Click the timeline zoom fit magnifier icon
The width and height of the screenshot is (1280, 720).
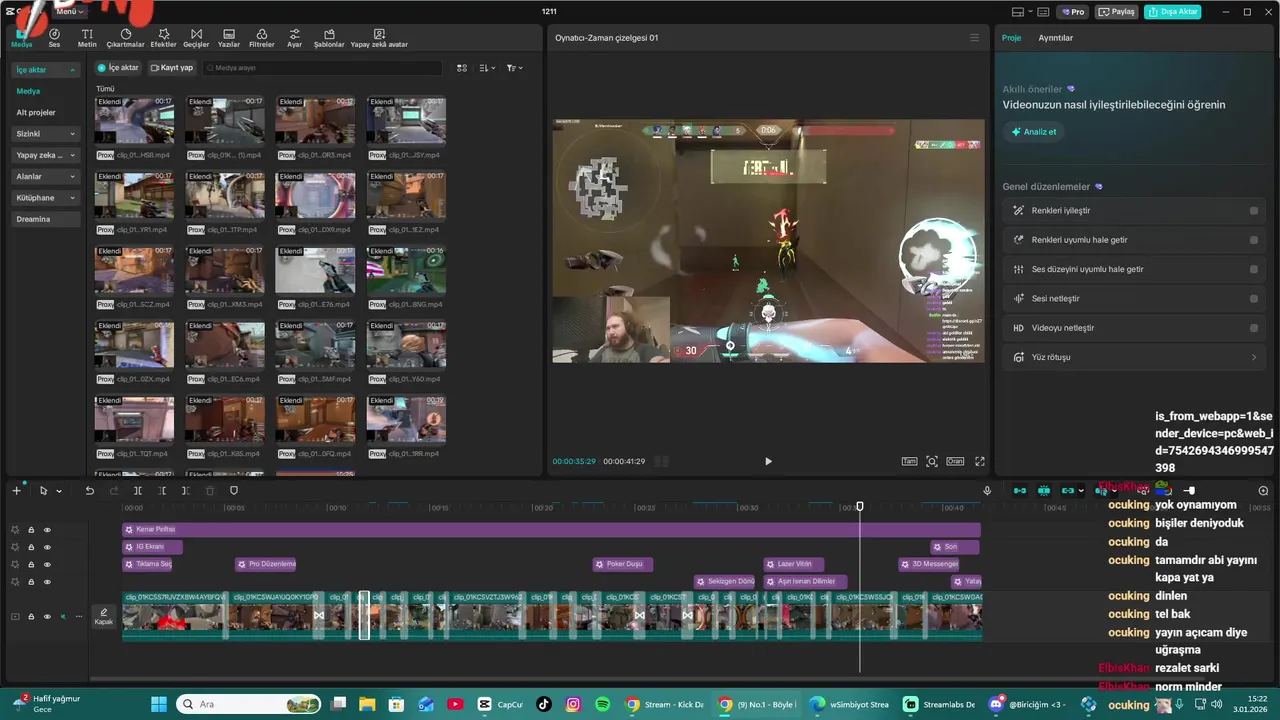[x=1263, y=491]
